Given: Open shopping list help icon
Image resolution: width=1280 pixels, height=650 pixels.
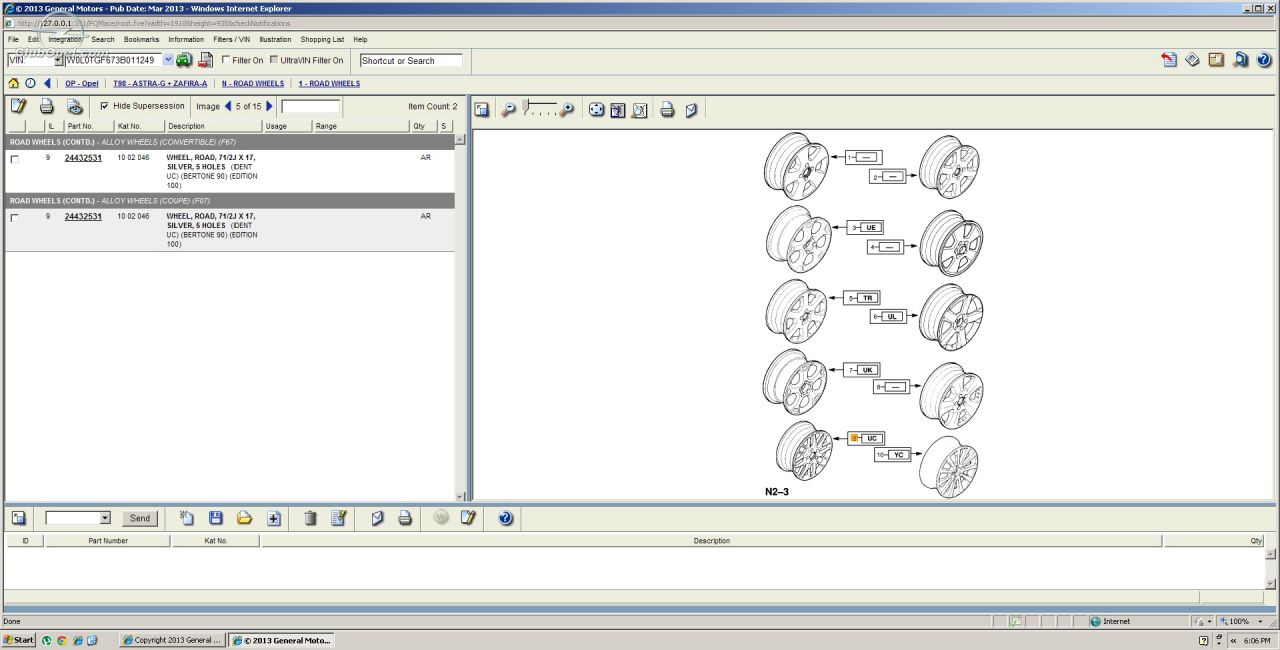Looking at the screenshot, I should point(505,518).
